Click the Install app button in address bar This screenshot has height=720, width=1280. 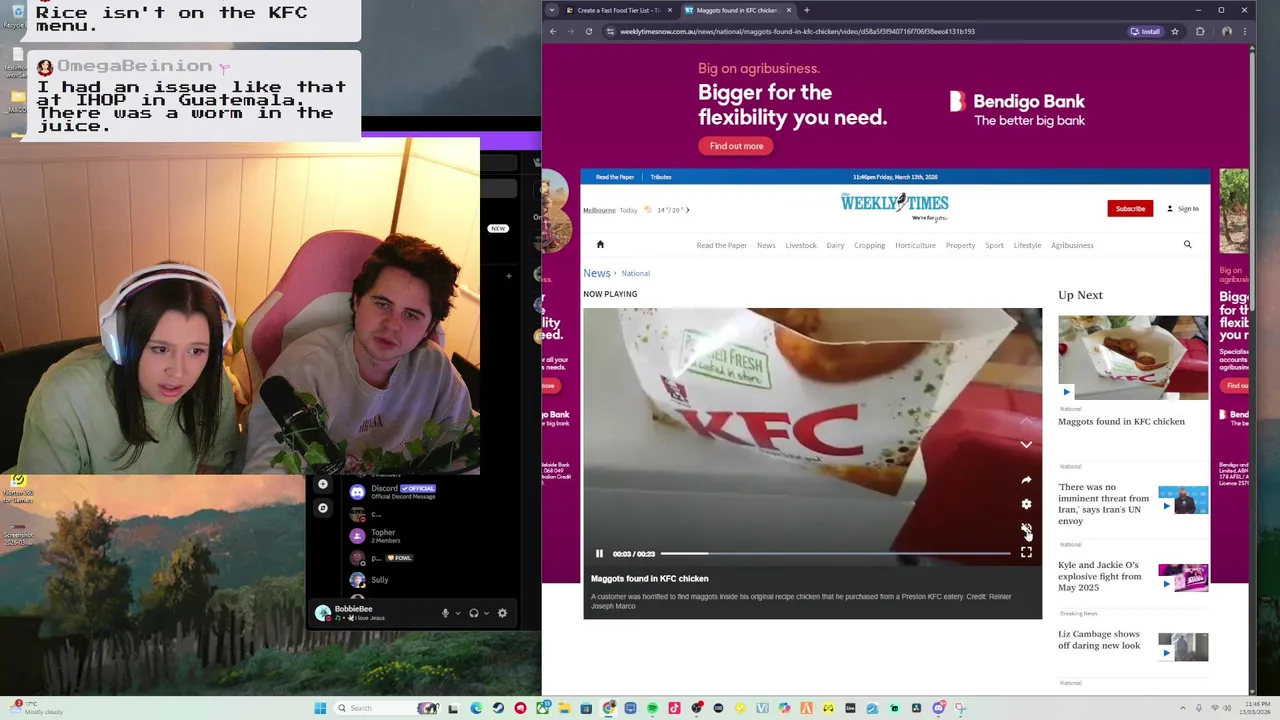click(1145, 31)
